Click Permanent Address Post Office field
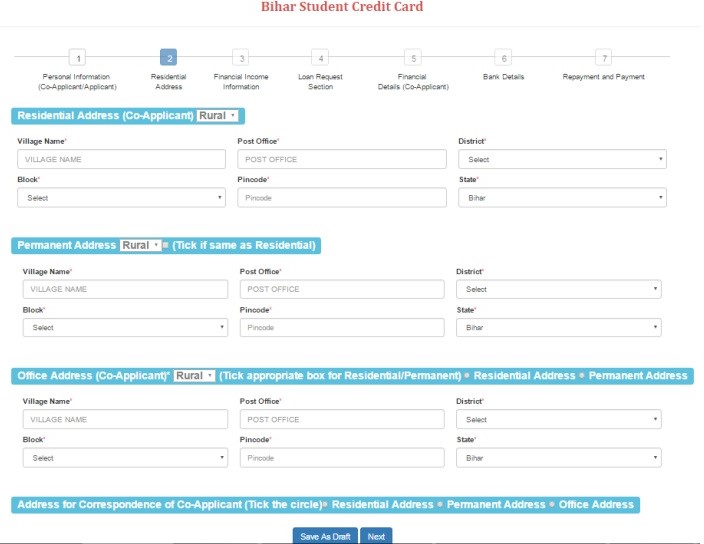 point(342,290)
